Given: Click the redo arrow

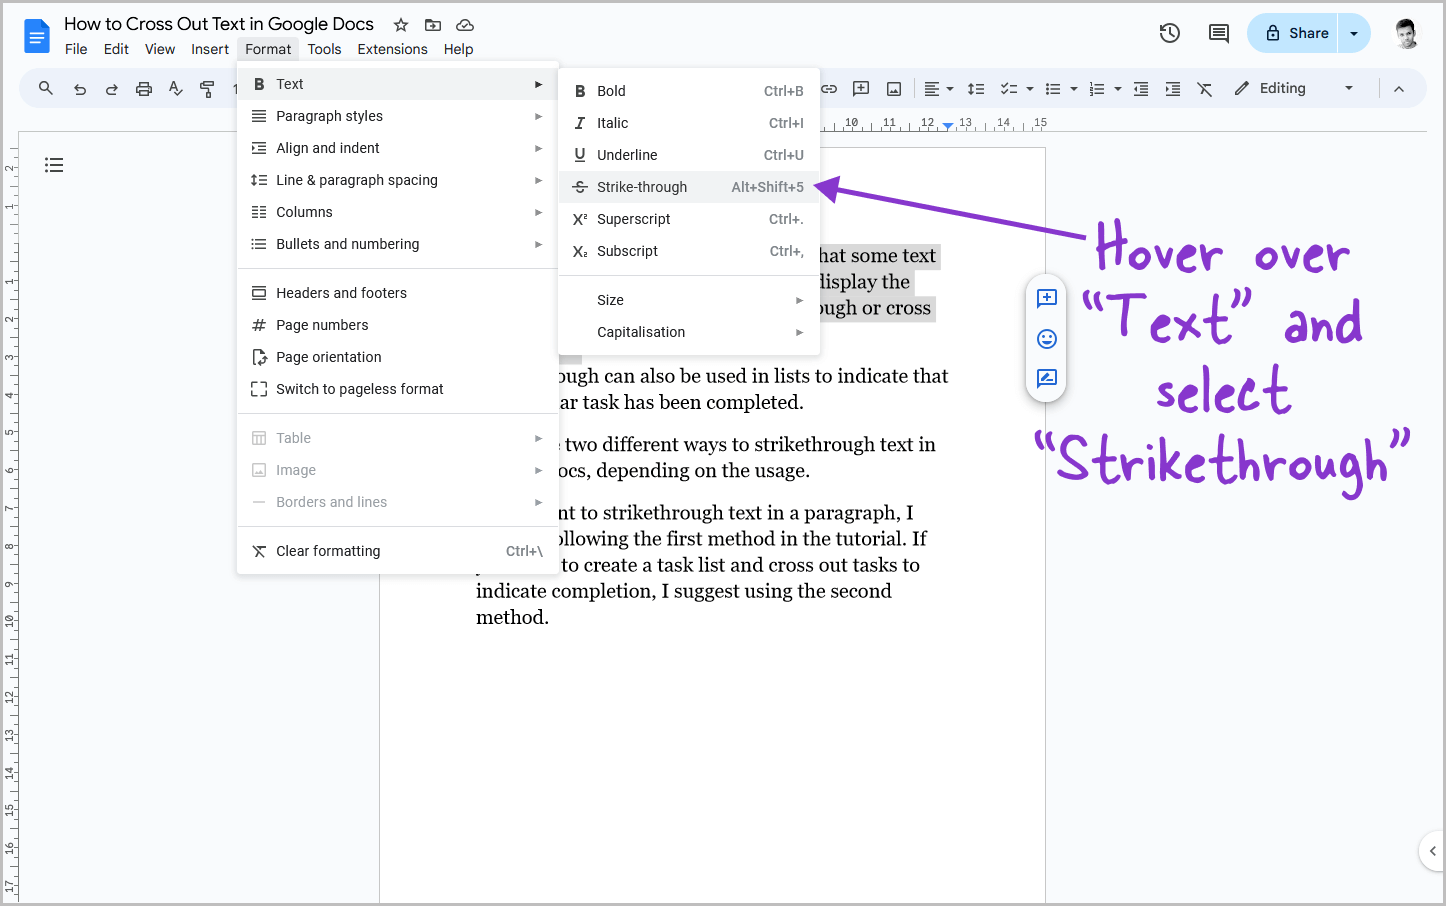Looking at the screenshot, I should point(112,89).
